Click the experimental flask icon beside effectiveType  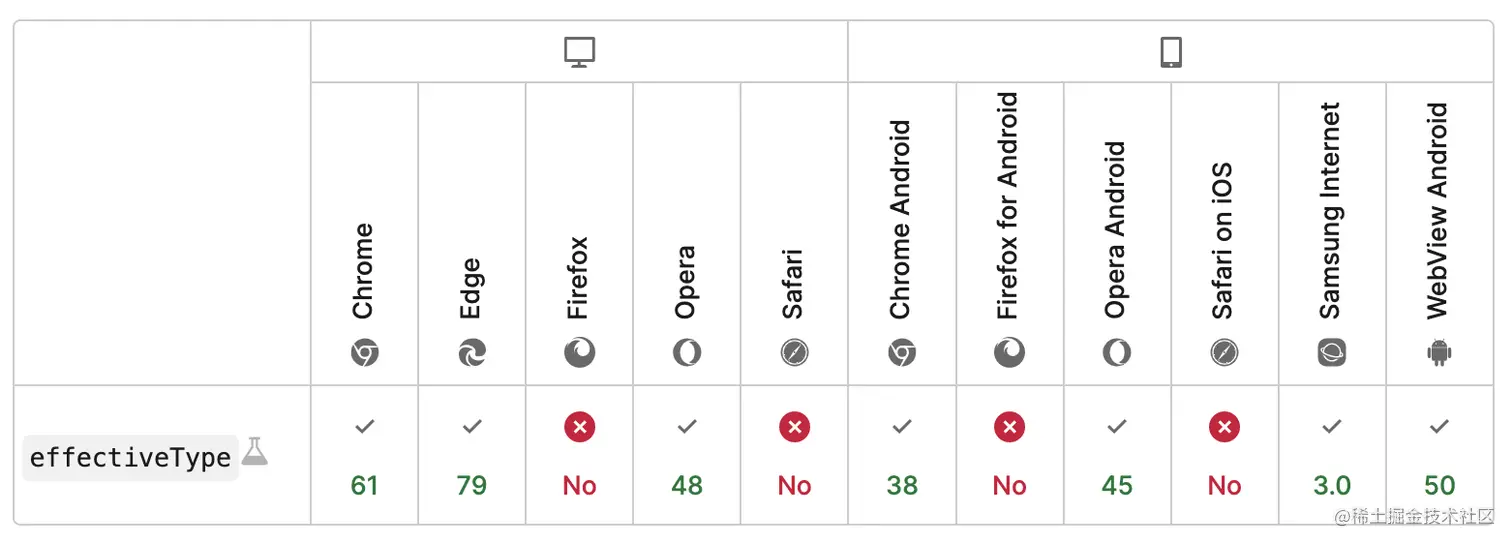(x=255, y=451)
